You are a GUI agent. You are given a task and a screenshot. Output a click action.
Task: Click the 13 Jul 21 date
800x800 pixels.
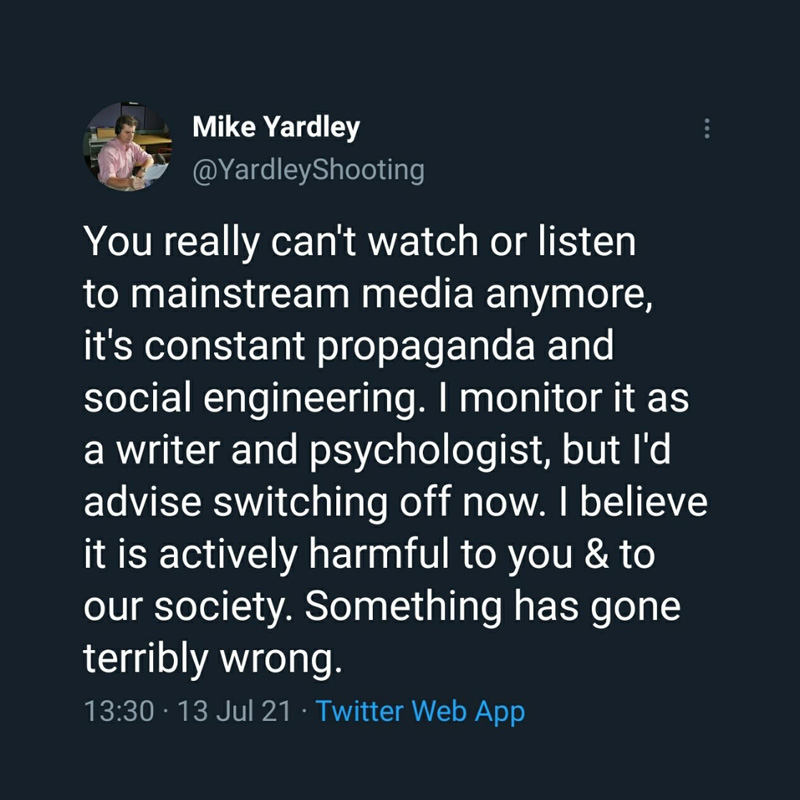[234, 711]
